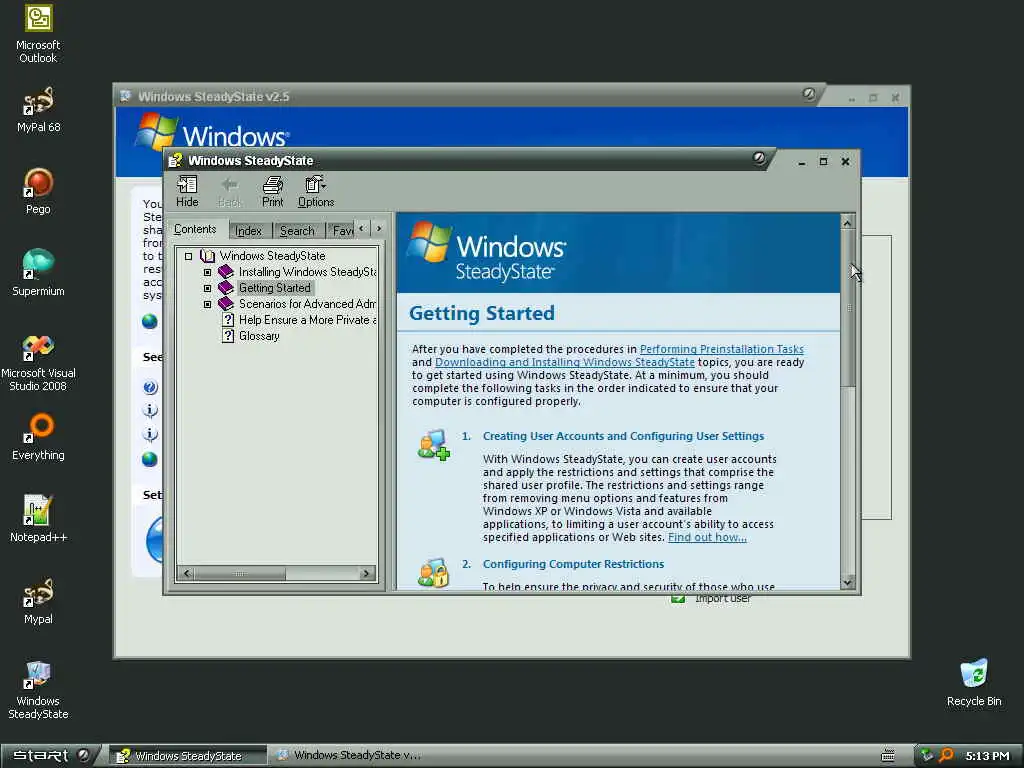Viewport: 1024px width, 768px height.
Task: Click the help page scroll-up arrow
Action: coord(848,223)
